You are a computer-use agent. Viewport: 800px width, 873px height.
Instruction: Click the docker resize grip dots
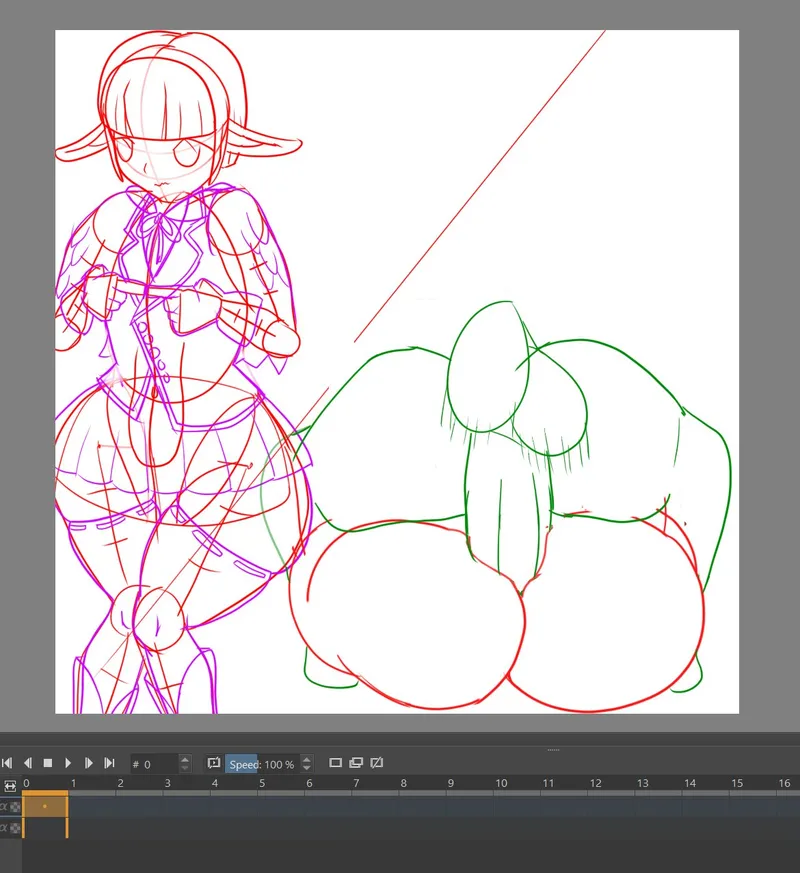click(x=553, y=749)
